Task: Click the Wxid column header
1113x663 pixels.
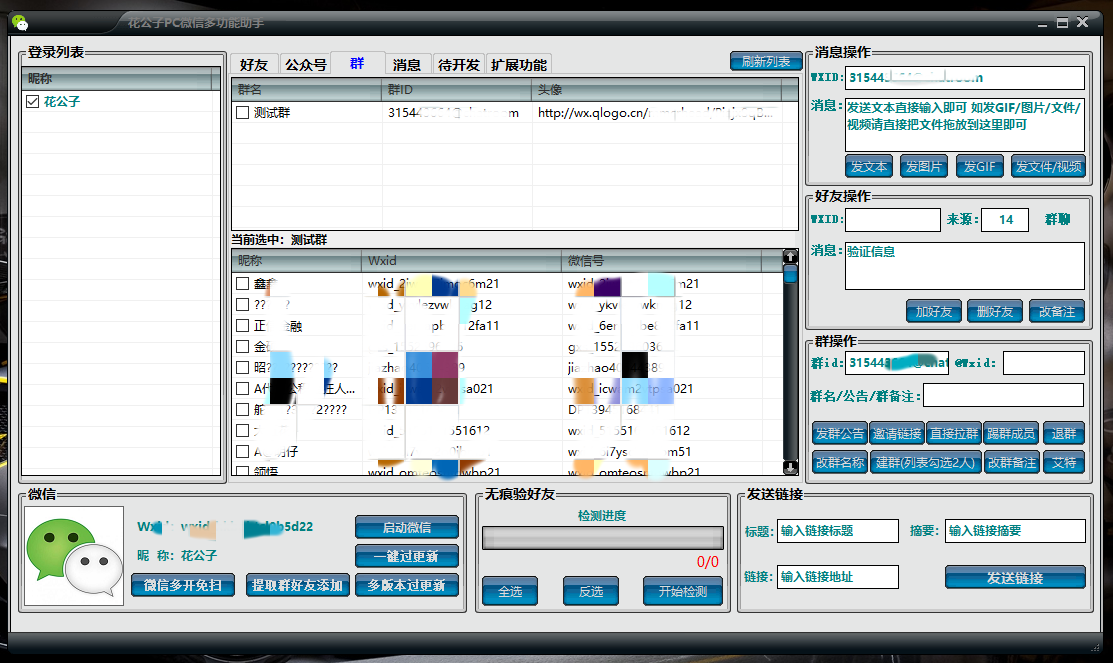Action: (x=461, y=261)
